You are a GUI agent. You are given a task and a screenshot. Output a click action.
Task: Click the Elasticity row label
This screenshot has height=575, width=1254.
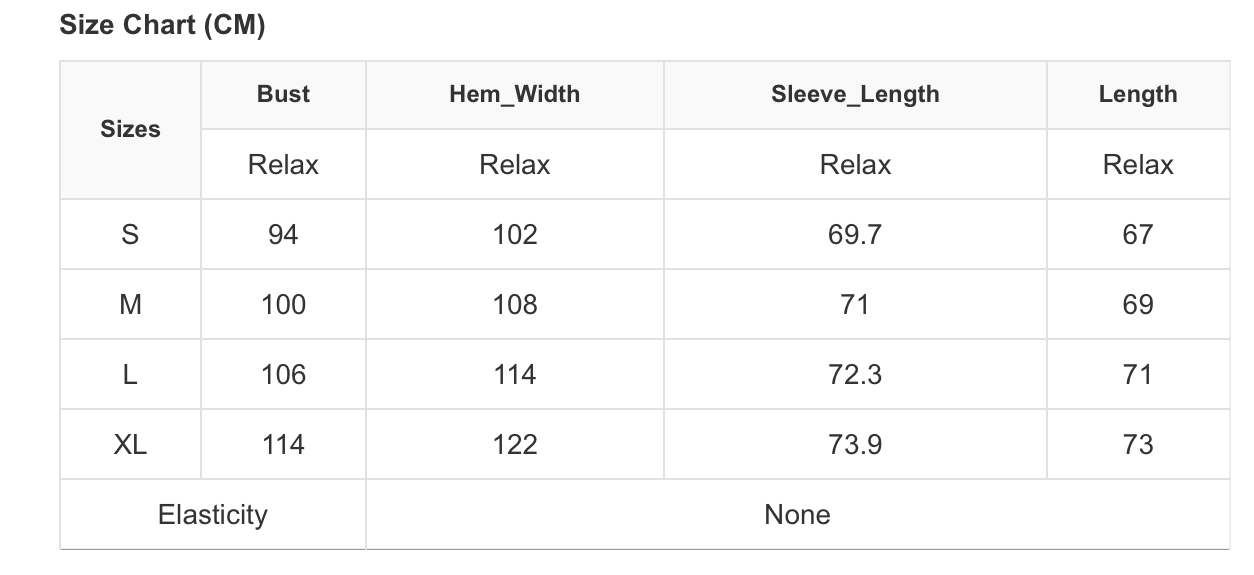[213, 514]
